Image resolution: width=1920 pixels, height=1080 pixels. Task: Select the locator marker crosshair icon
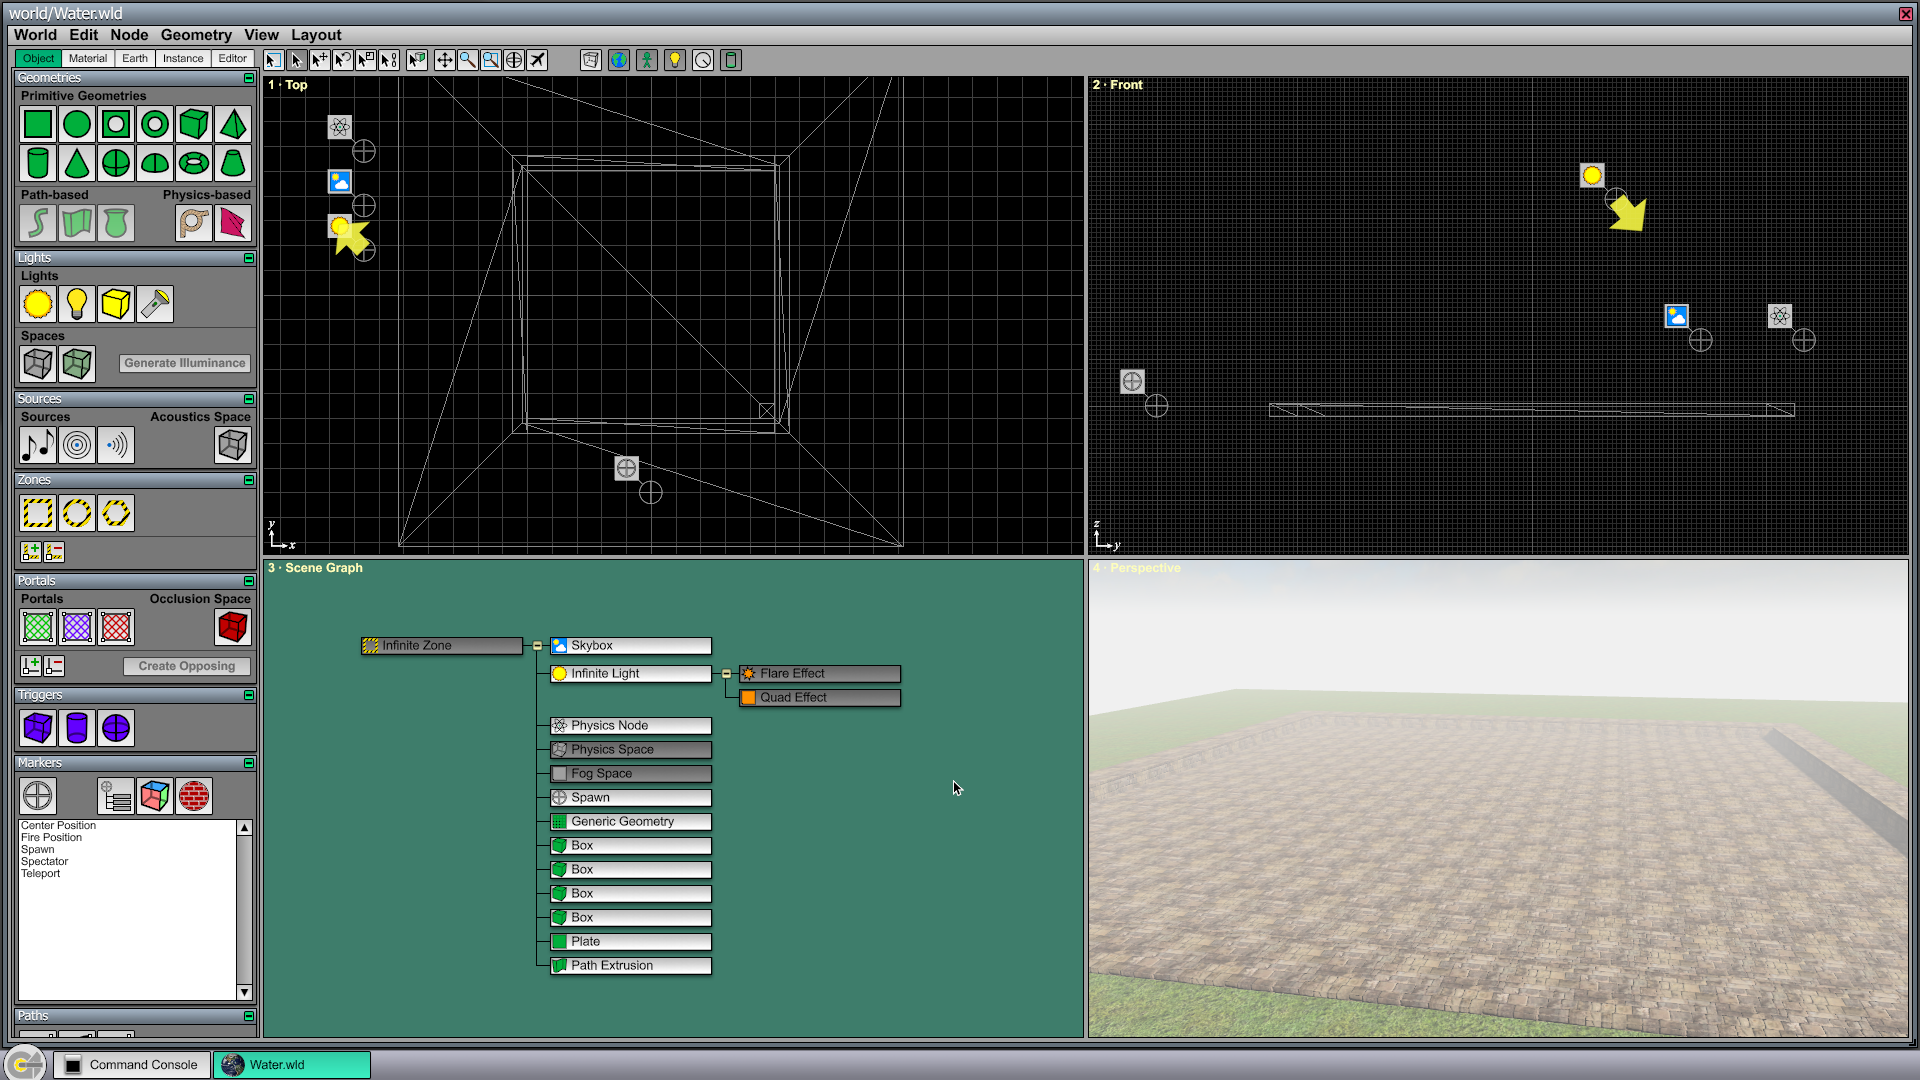tap(38, 796)
